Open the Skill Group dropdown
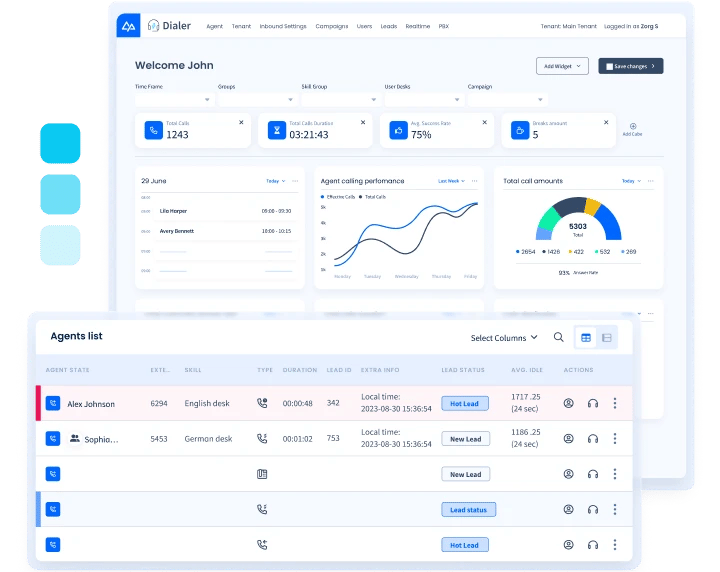 (x=341, y=100)
